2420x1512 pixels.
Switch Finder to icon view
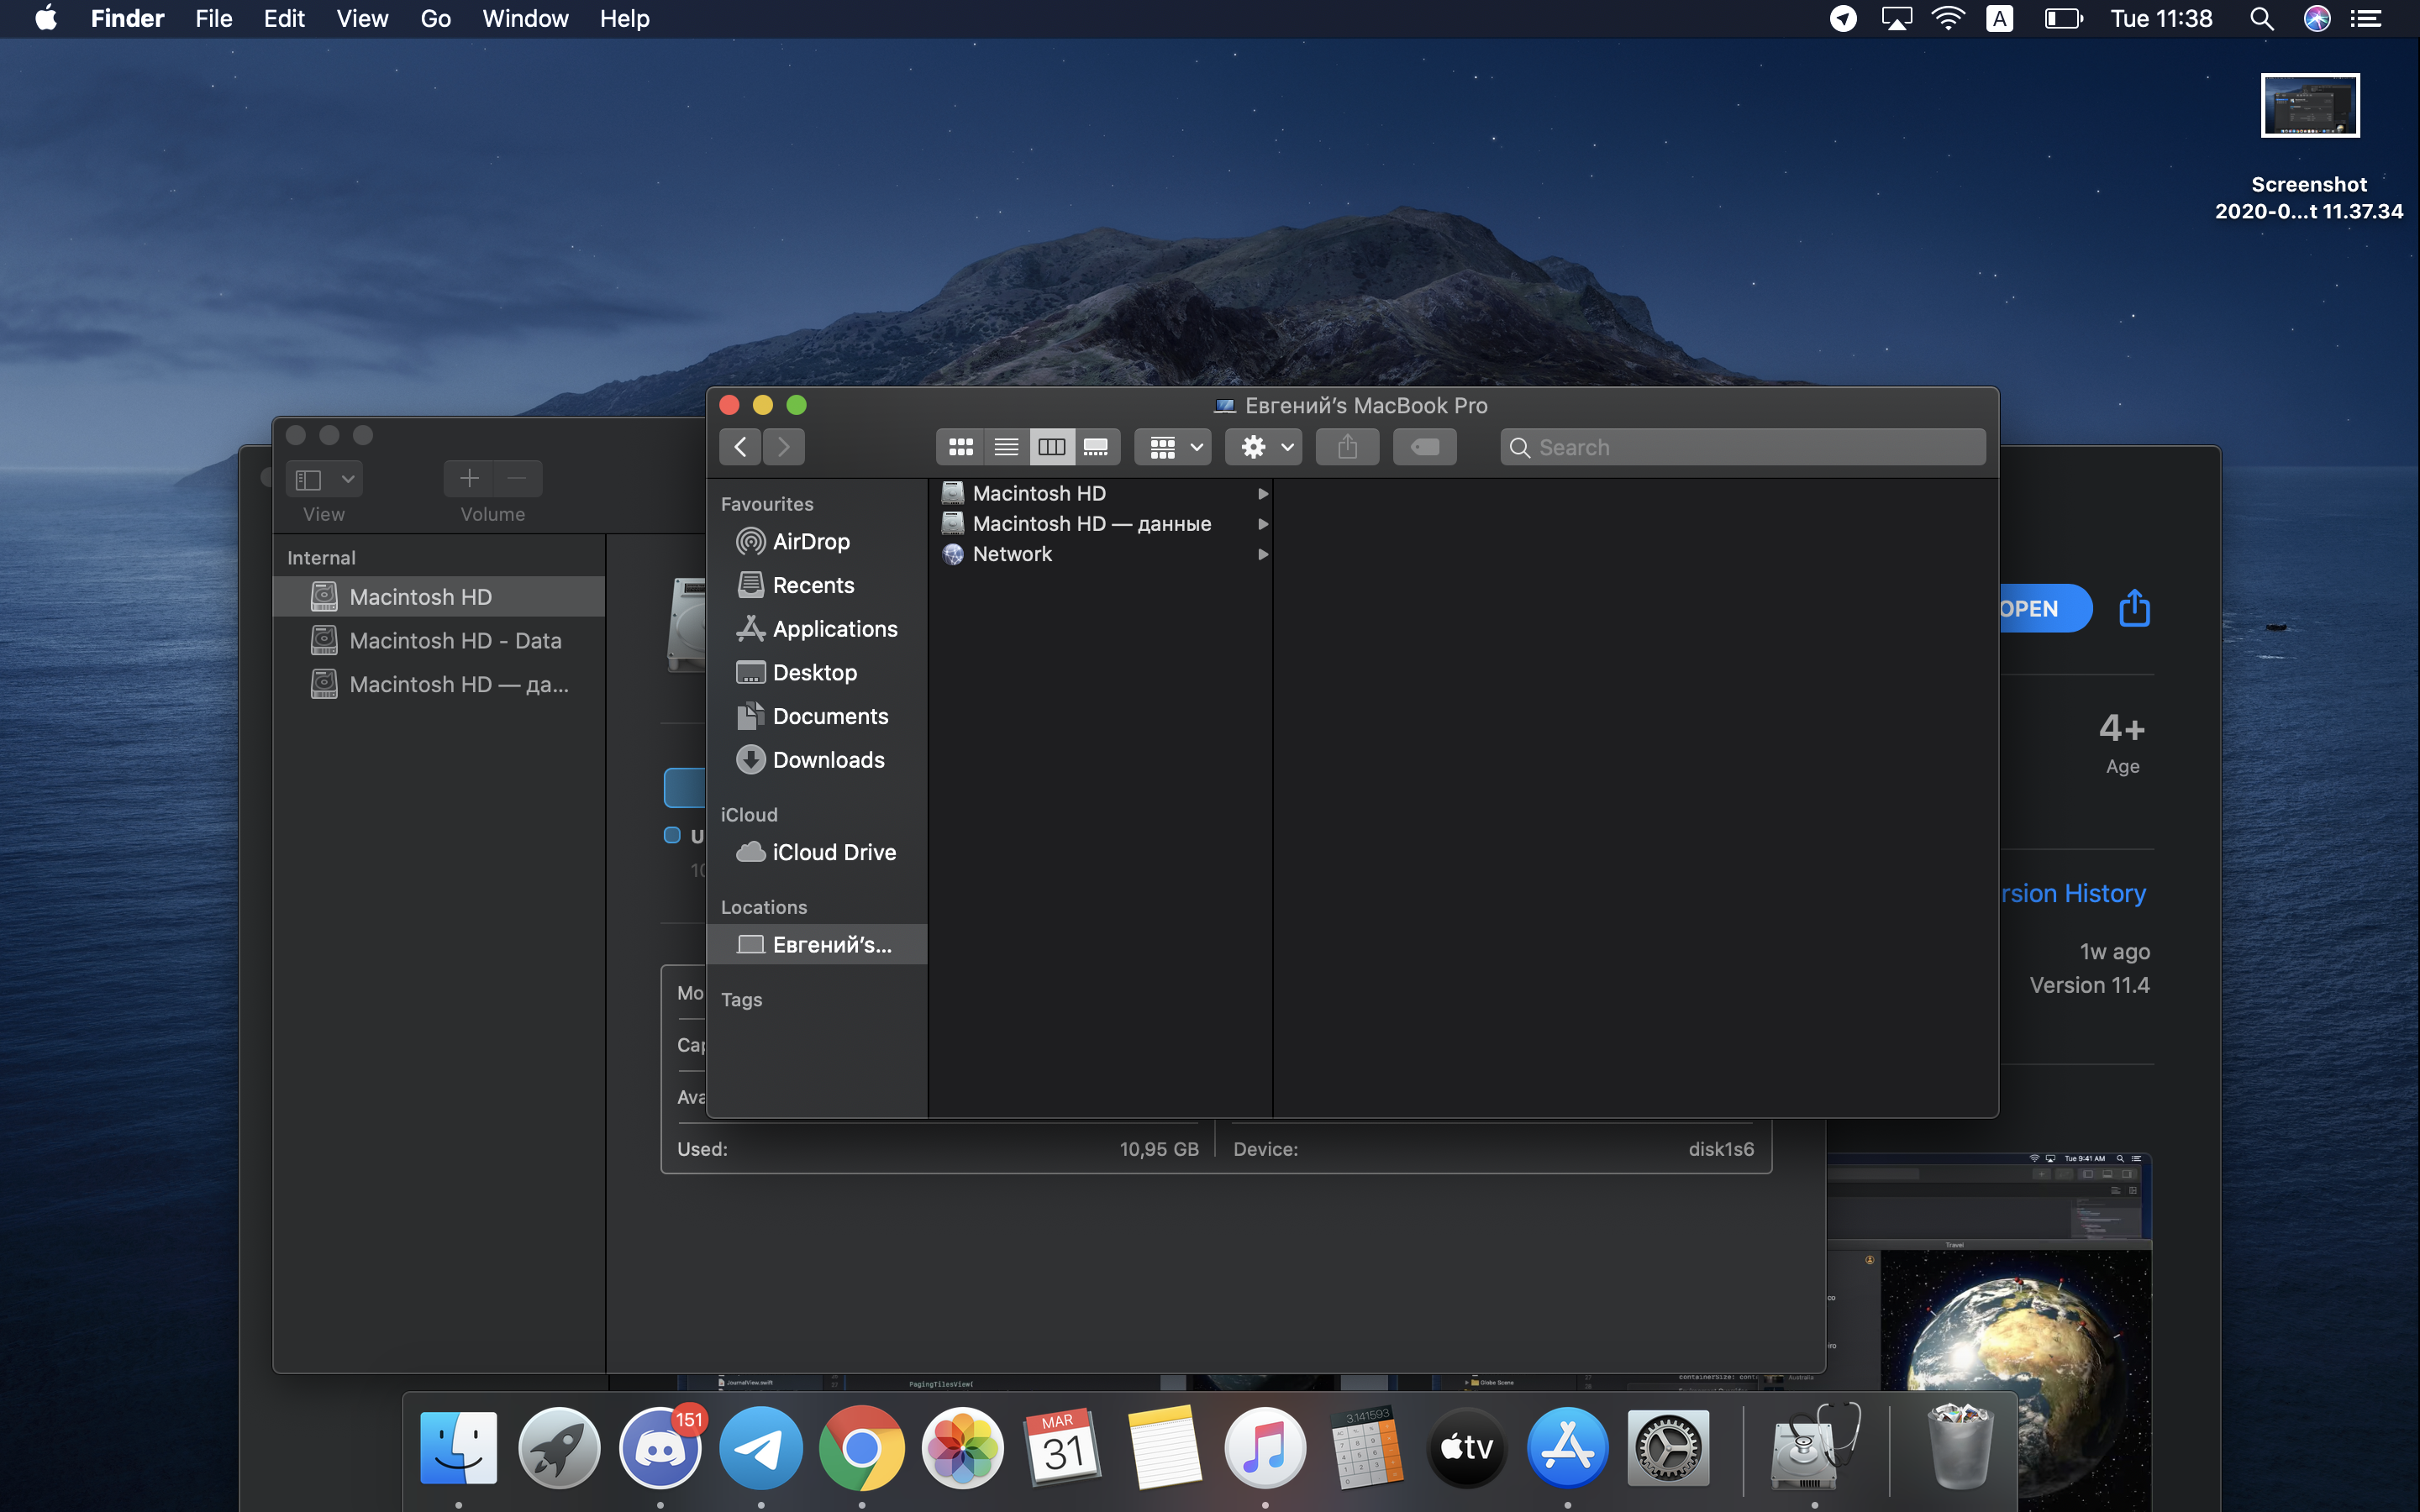point(960,447)
